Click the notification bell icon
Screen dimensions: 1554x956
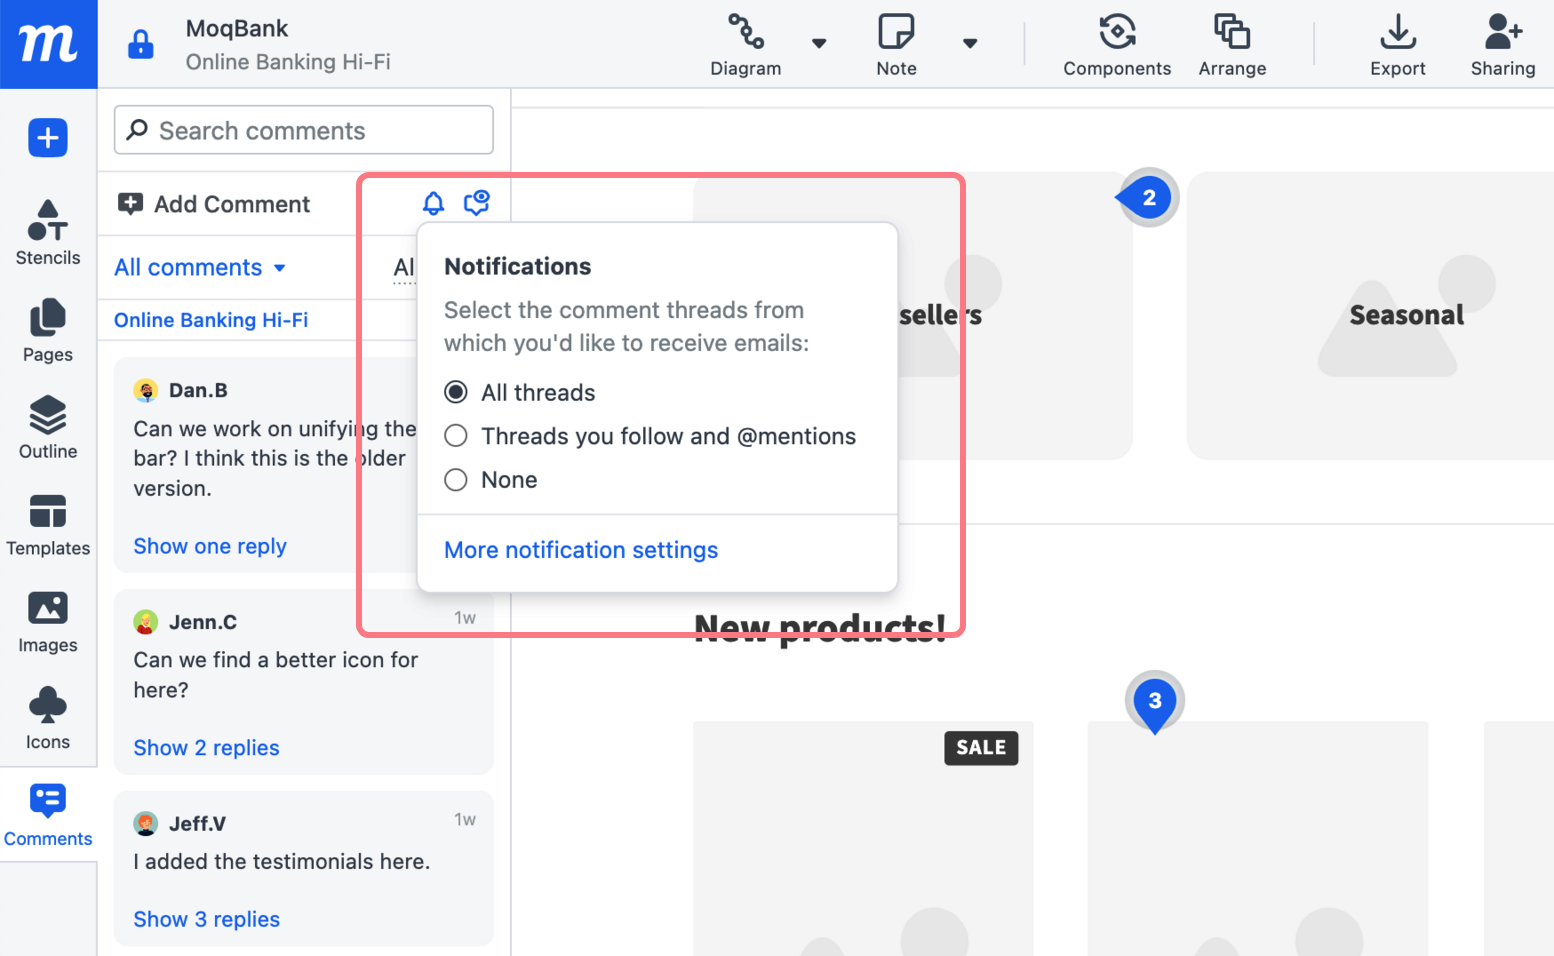coord(433,202)
